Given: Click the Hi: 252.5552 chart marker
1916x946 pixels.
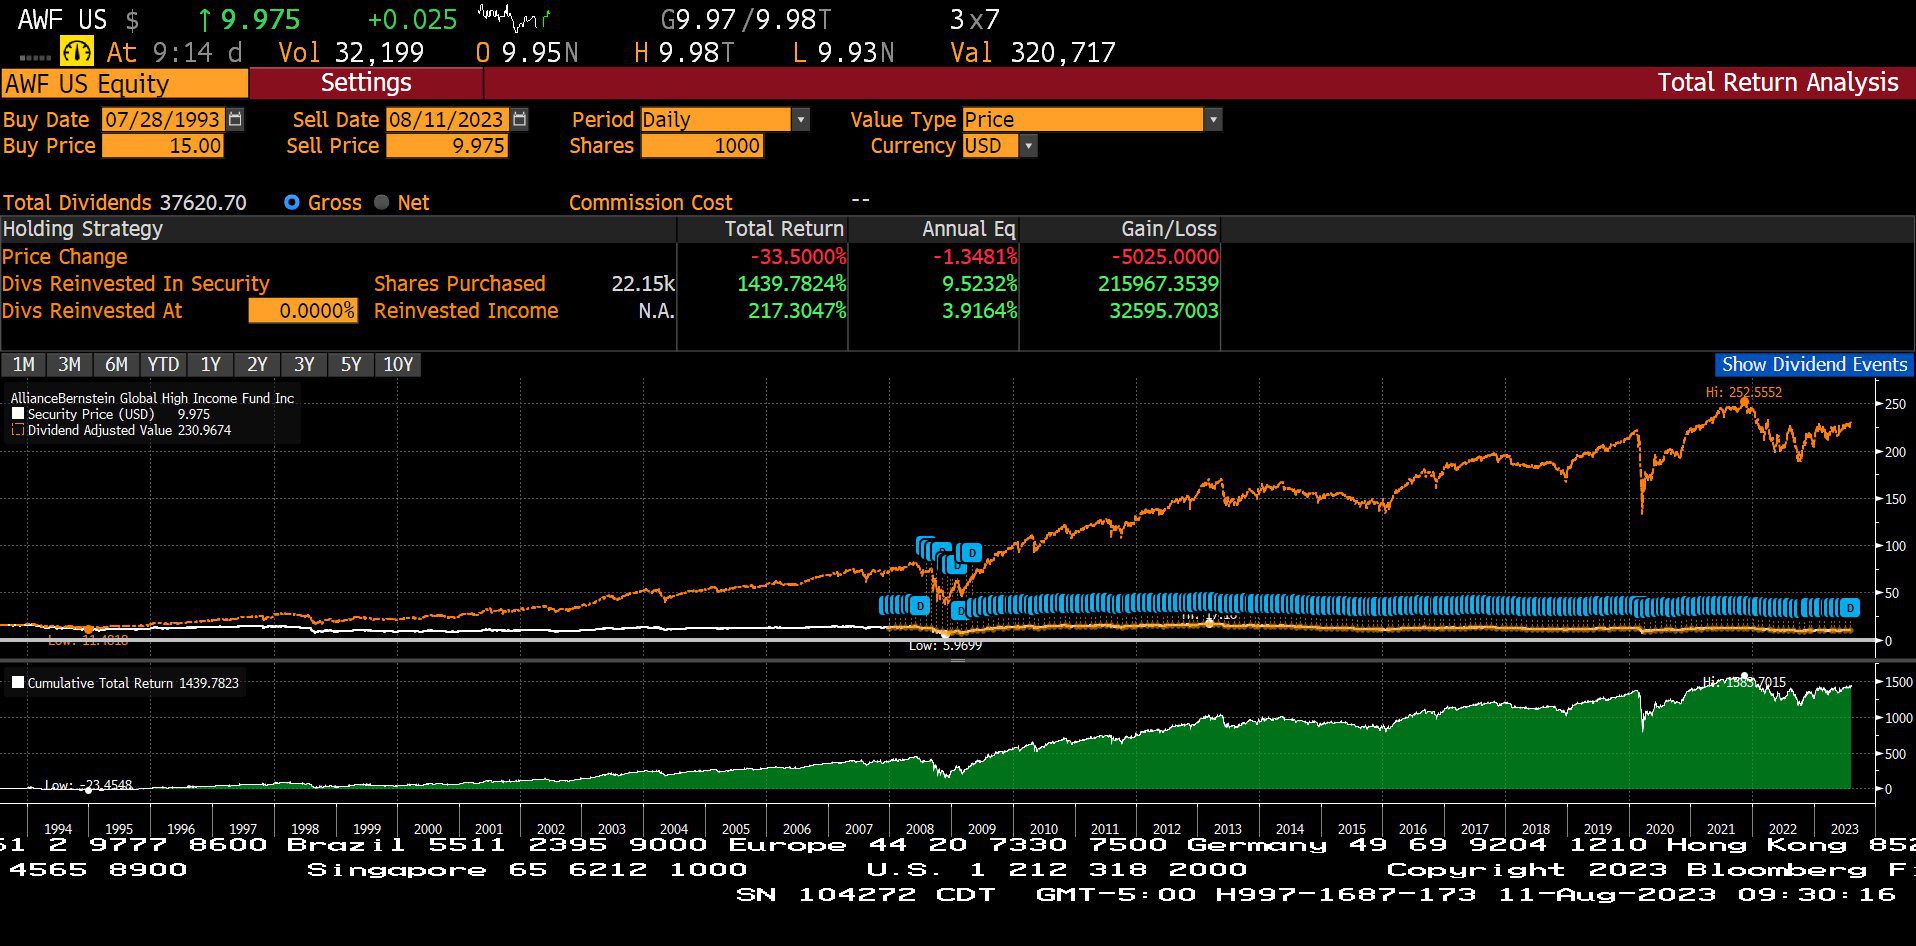Looking at the screenshot, I should click(x=1744, y=393).
